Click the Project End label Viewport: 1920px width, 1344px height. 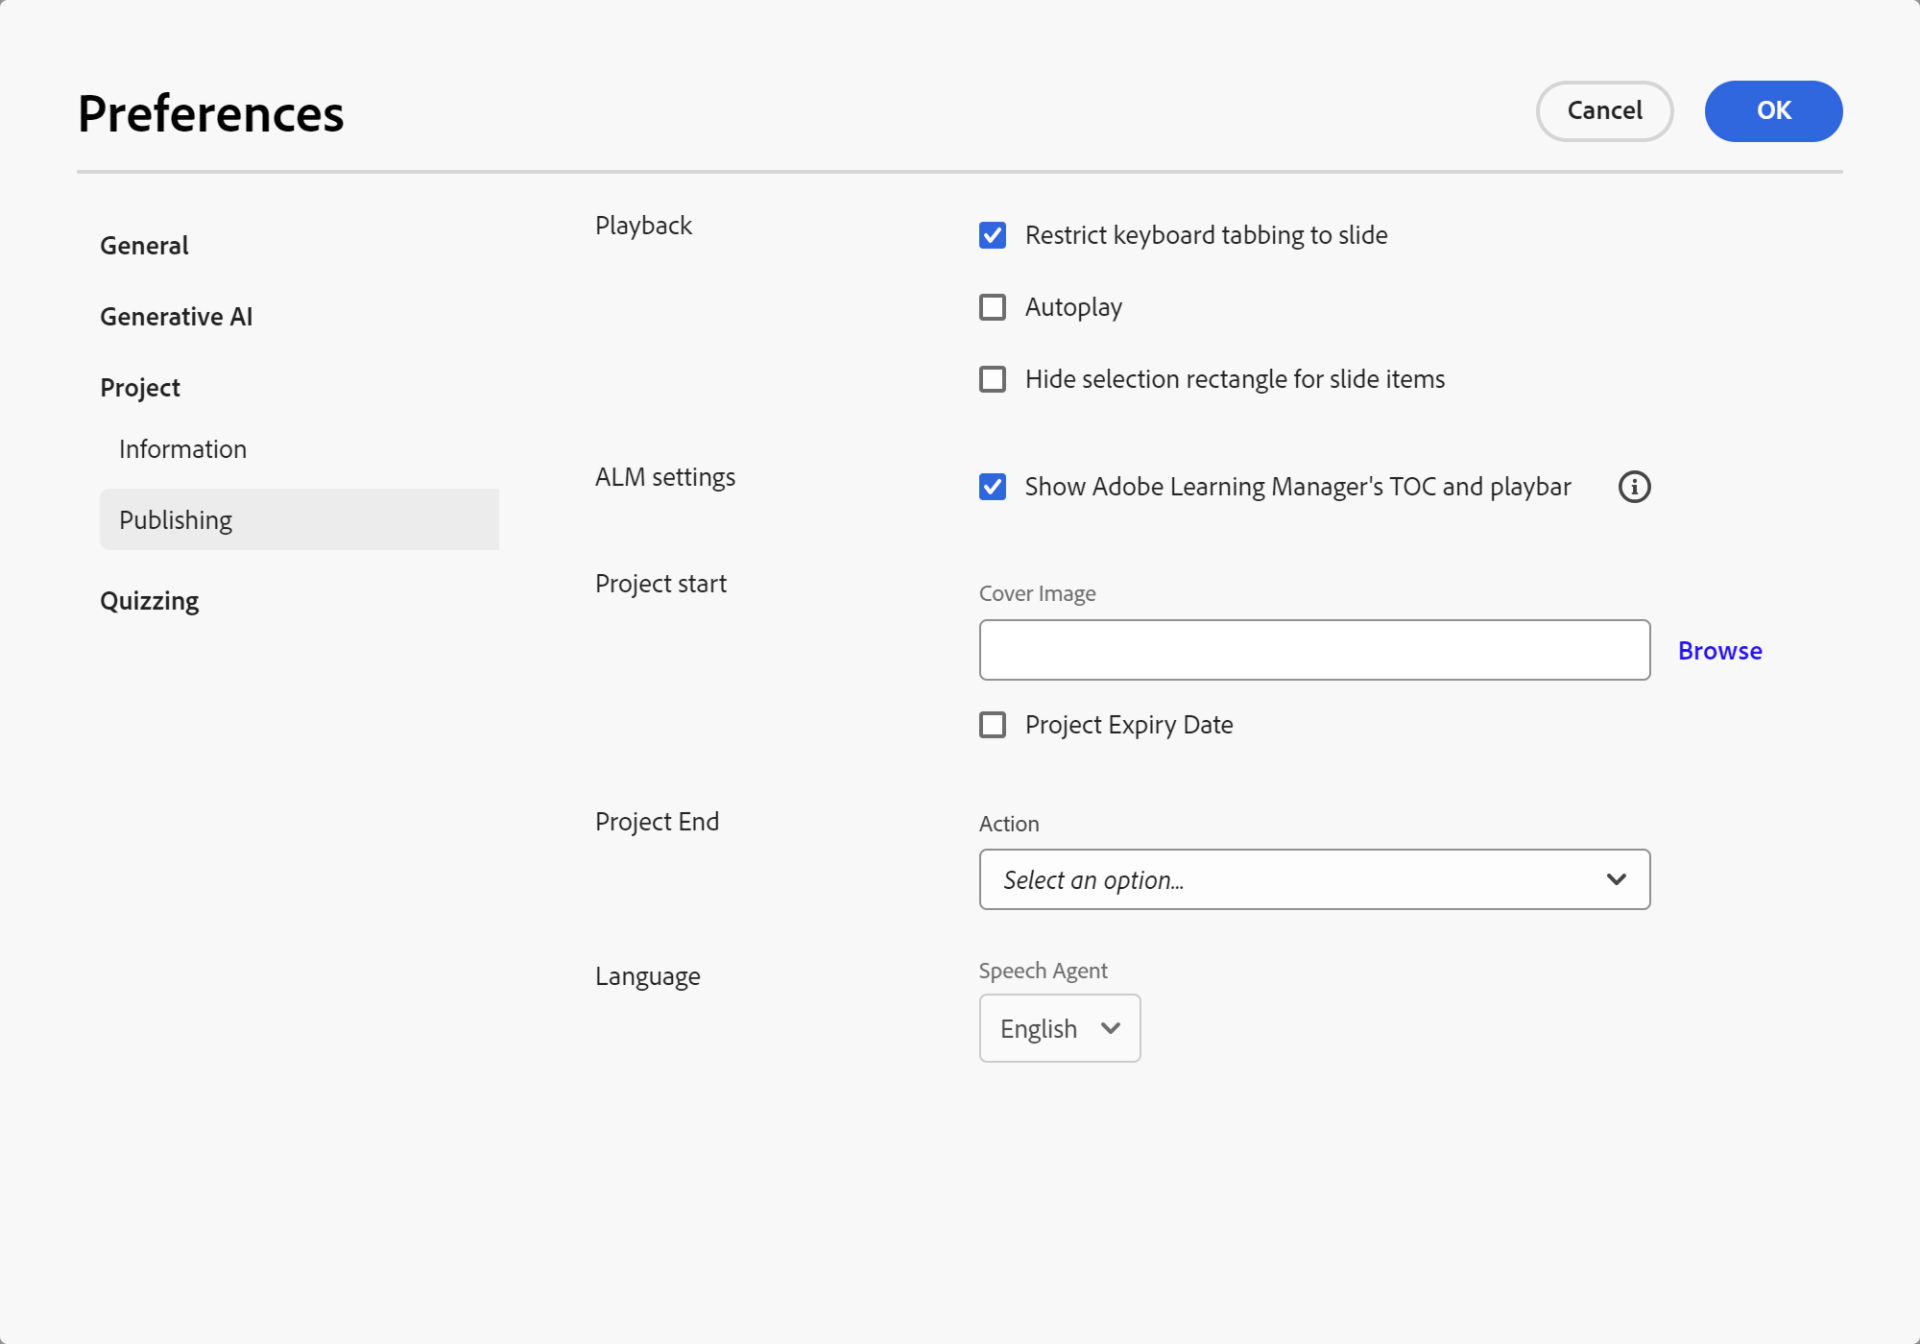[x=657, y=822]
